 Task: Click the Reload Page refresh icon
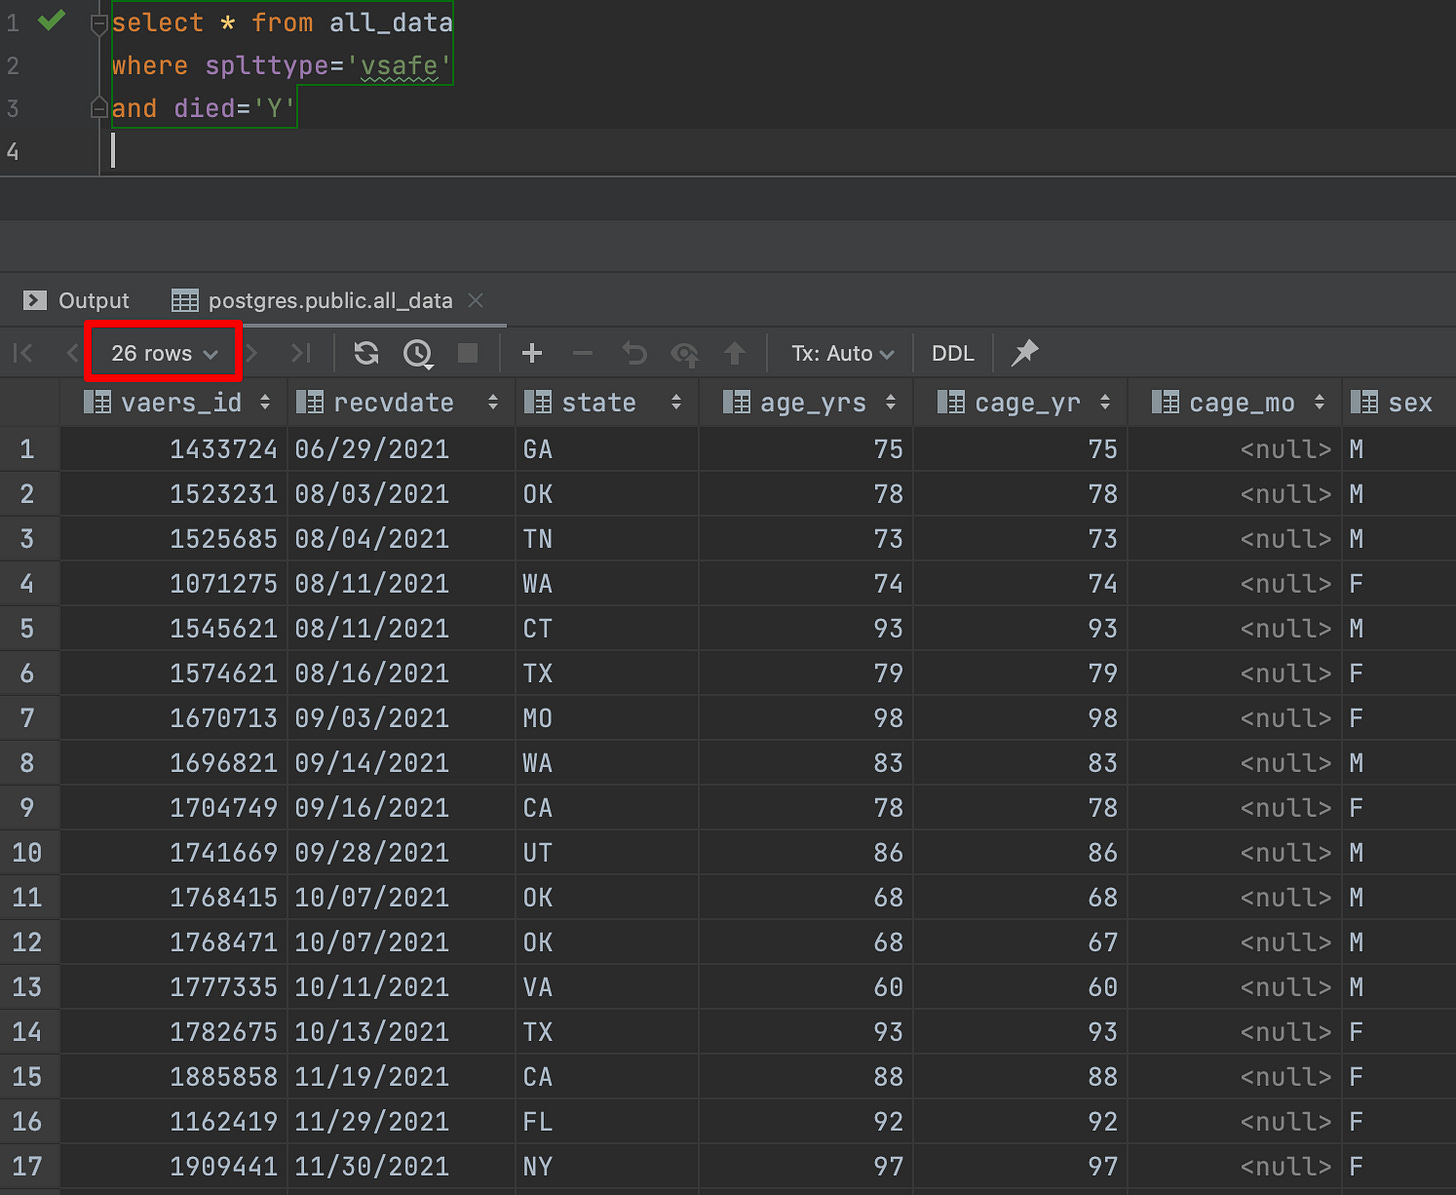click(x=366, y=353)
